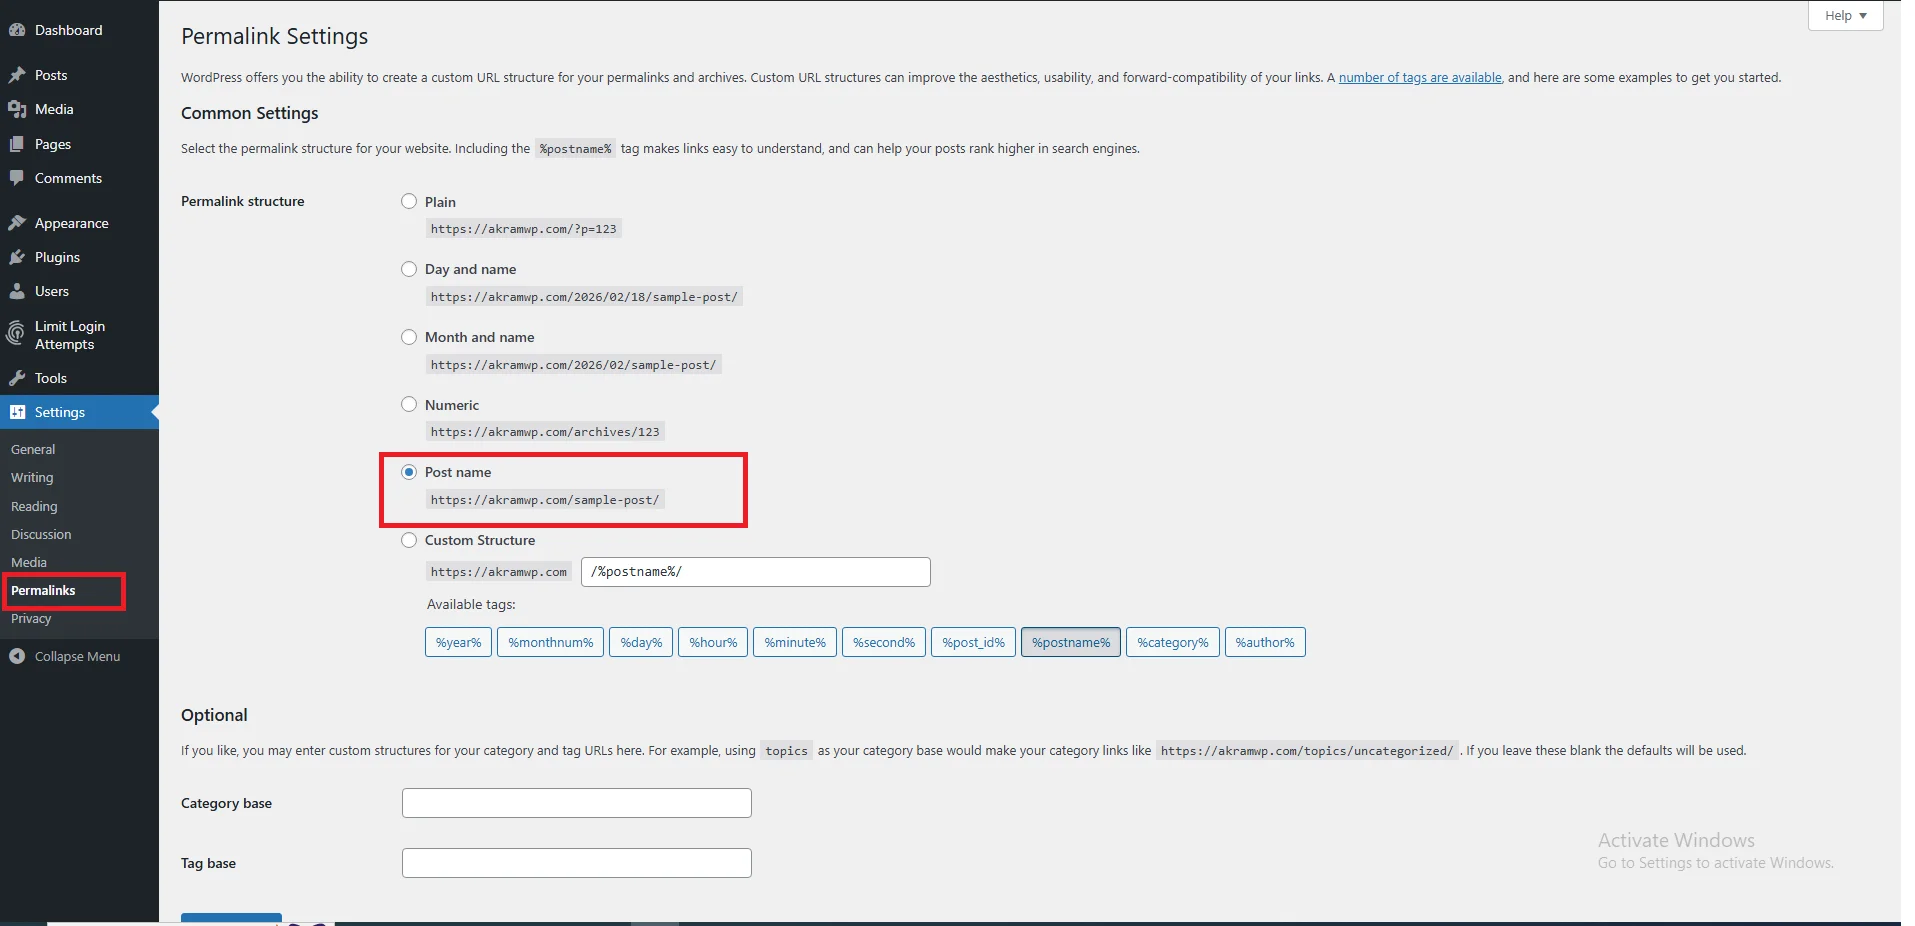The width and height of the screenshot is (1915, 926).
Task: Click inside the Category base field
Action: (x=576, y=802)
